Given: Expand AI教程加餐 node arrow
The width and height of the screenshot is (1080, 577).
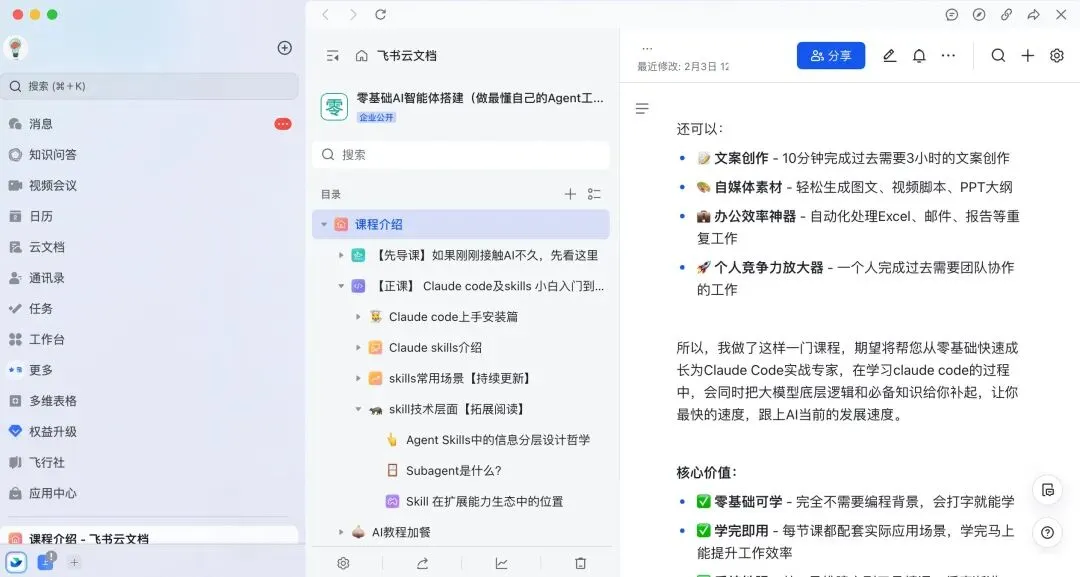Looking at the screenshot, I should pyautogui.click(x=341, y=532).
